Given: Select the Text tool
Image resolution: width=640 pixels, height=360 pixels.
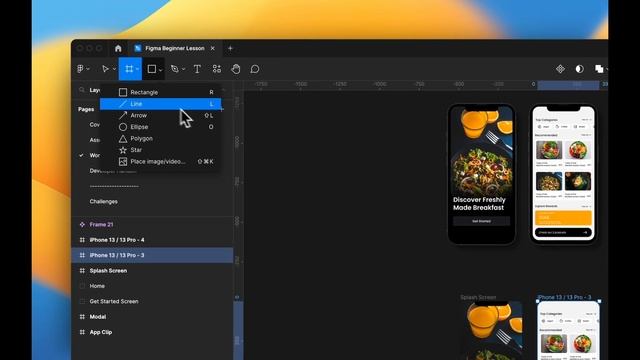Looking at the screenshot, I should click(x=197, y=69).
